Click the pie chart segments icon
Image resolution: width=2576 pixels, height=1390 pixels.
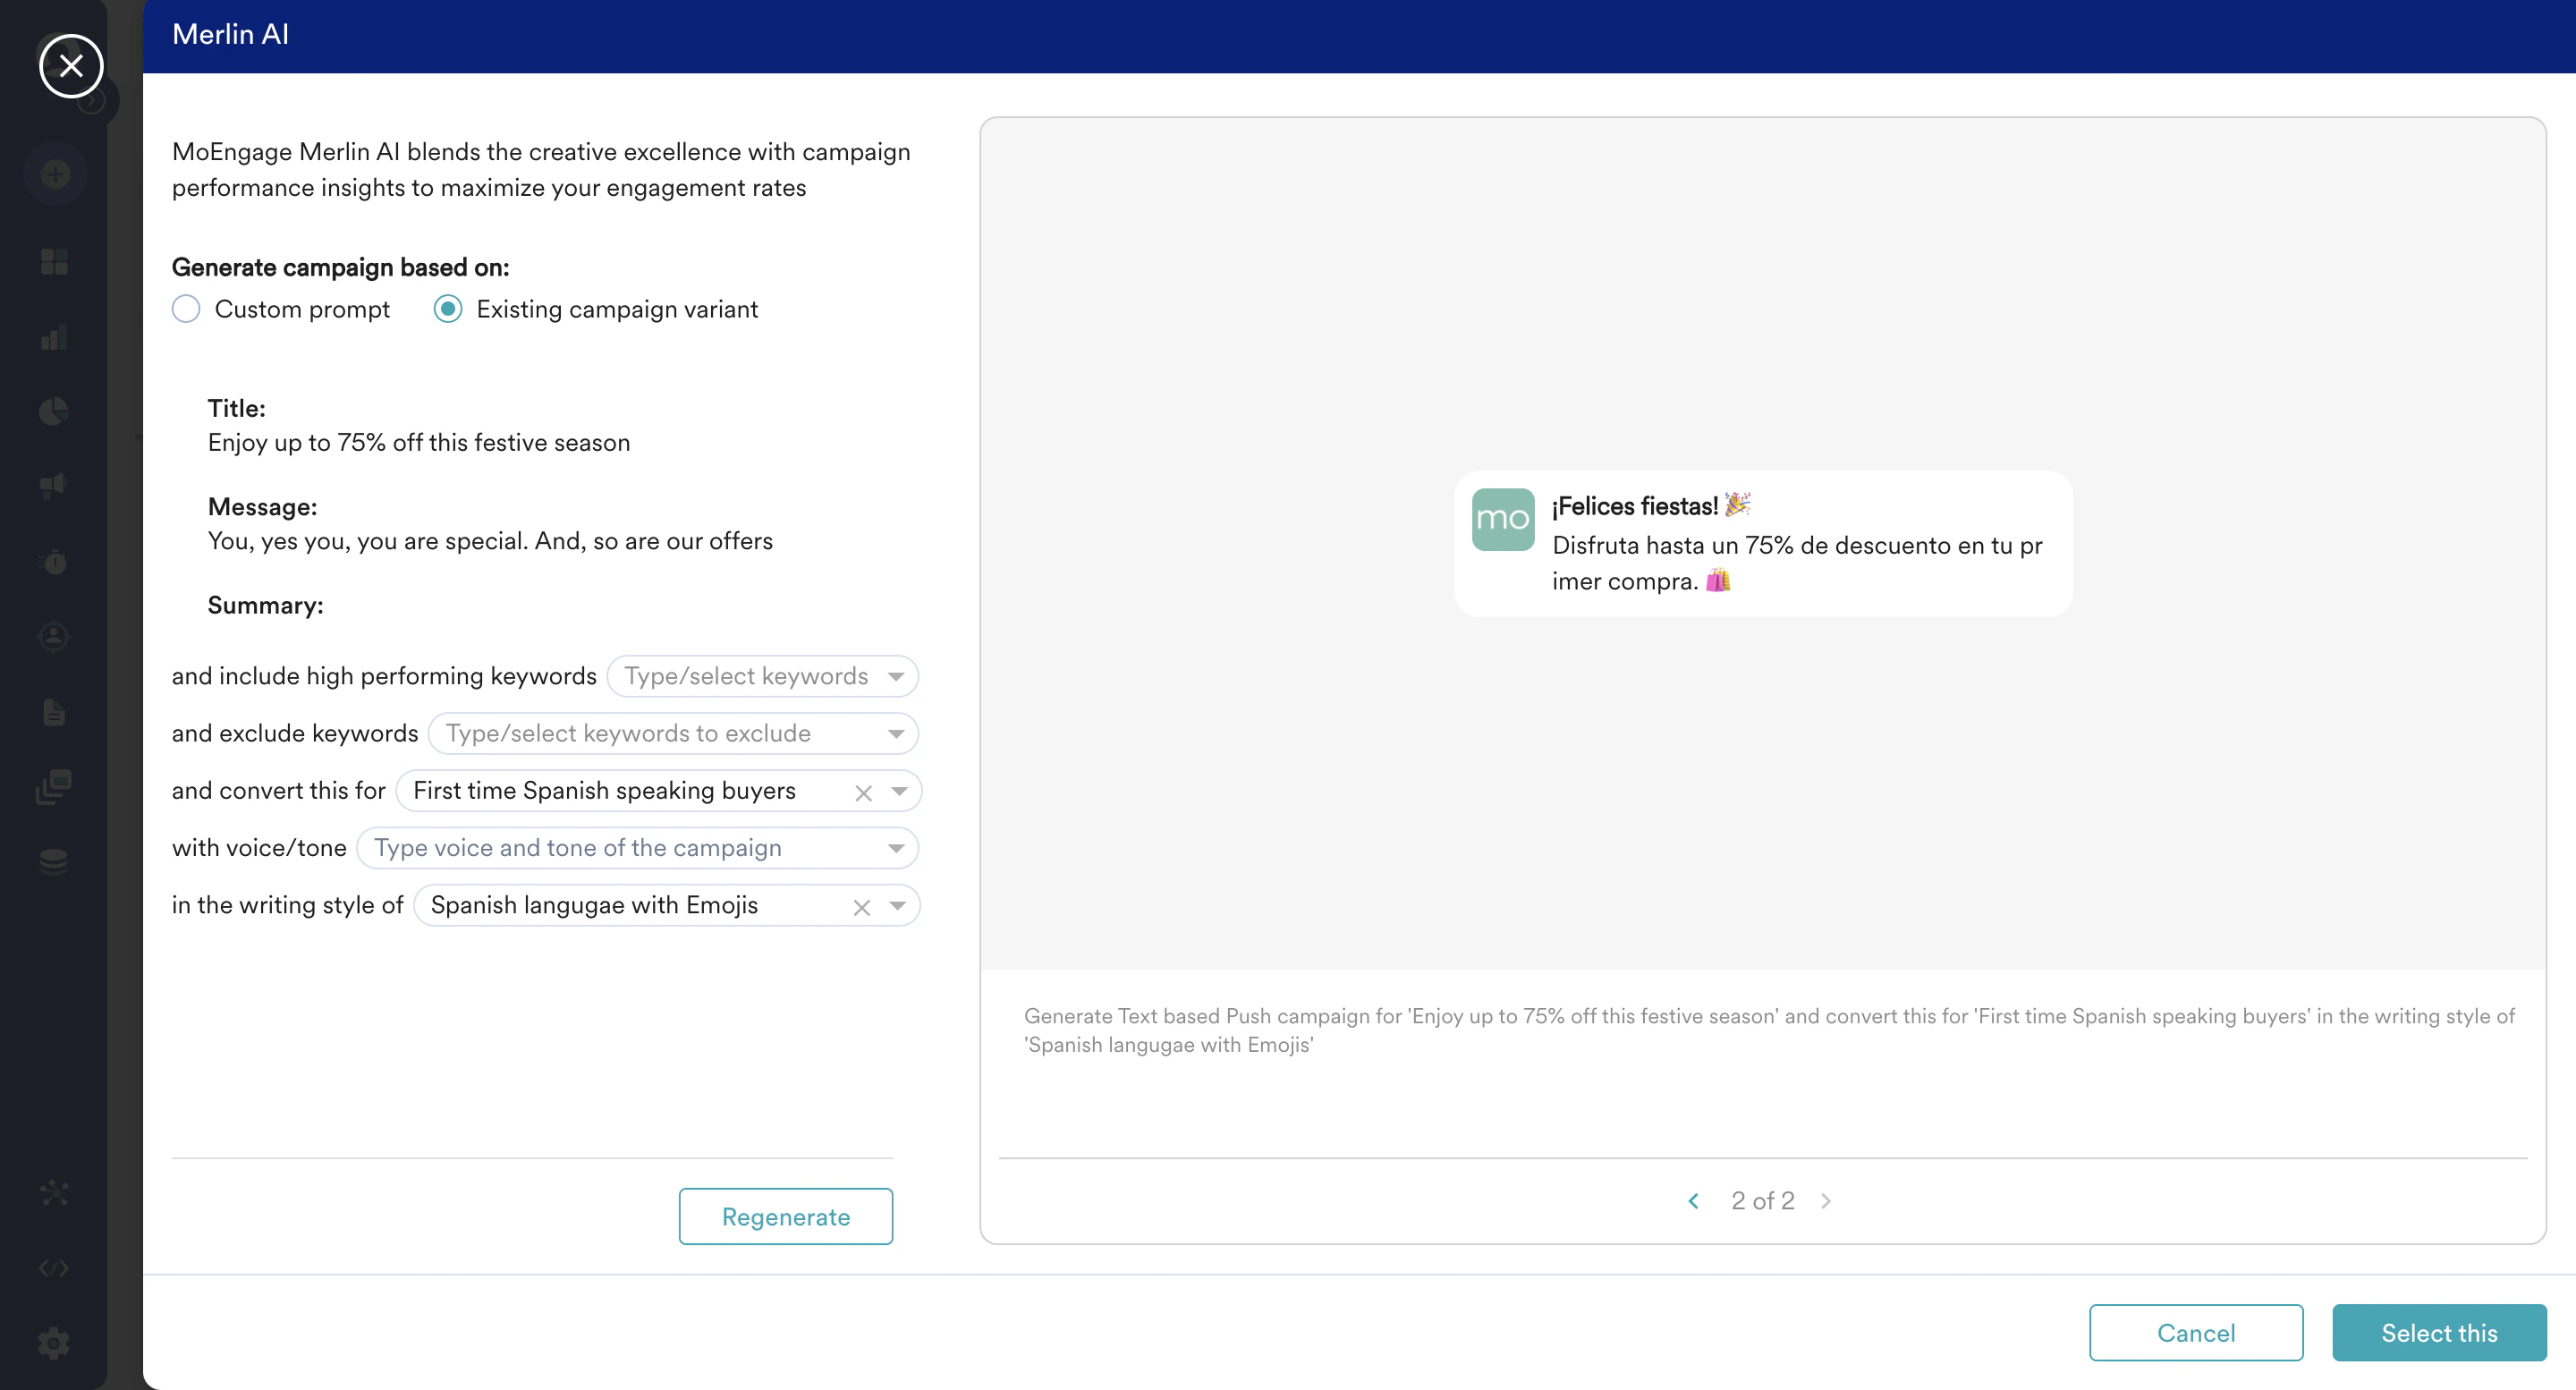click(54, 411)
